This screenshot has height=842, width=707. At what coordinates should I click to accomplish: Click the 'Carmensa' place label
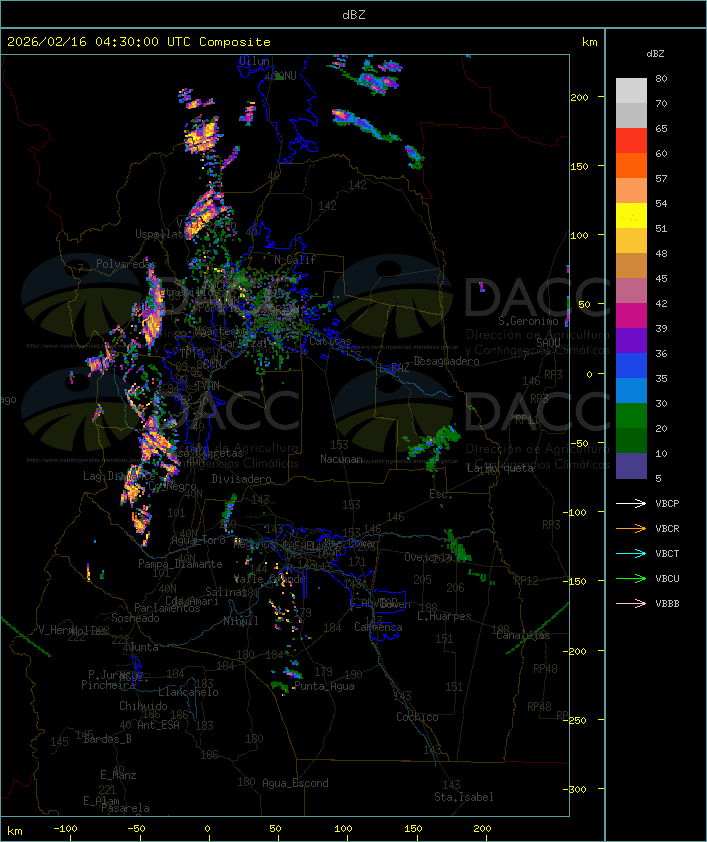378,627
